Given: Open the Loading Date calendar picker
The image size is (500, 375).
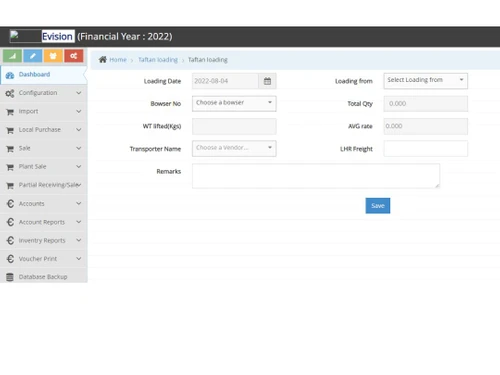Looking at the screenshot, I should [x=267, y=81].
